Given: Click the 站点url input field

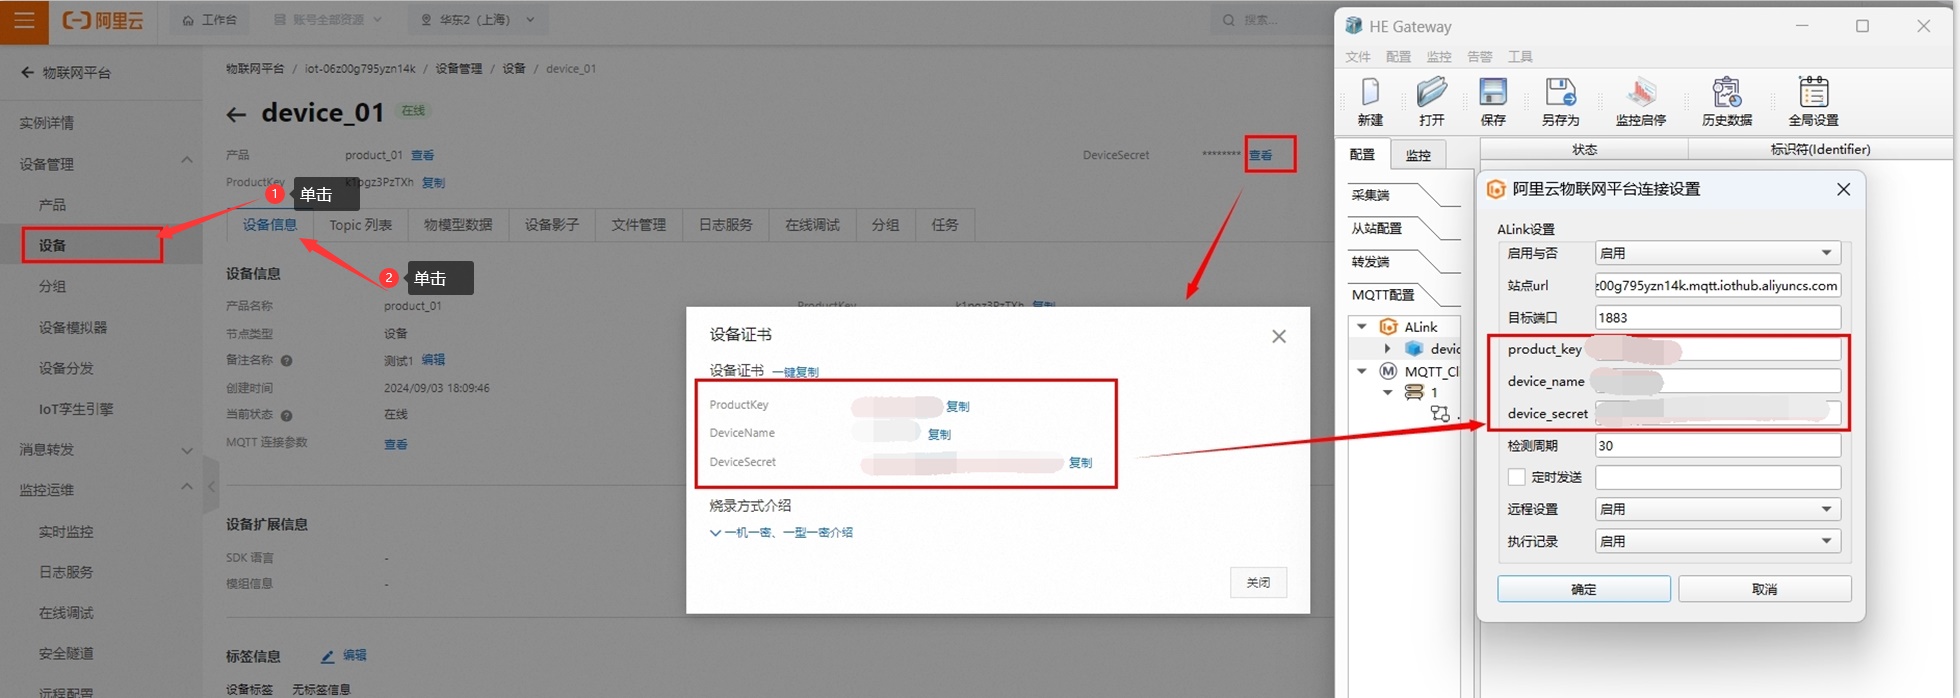Looking at the screenshot, I should tap(1717, 285).
